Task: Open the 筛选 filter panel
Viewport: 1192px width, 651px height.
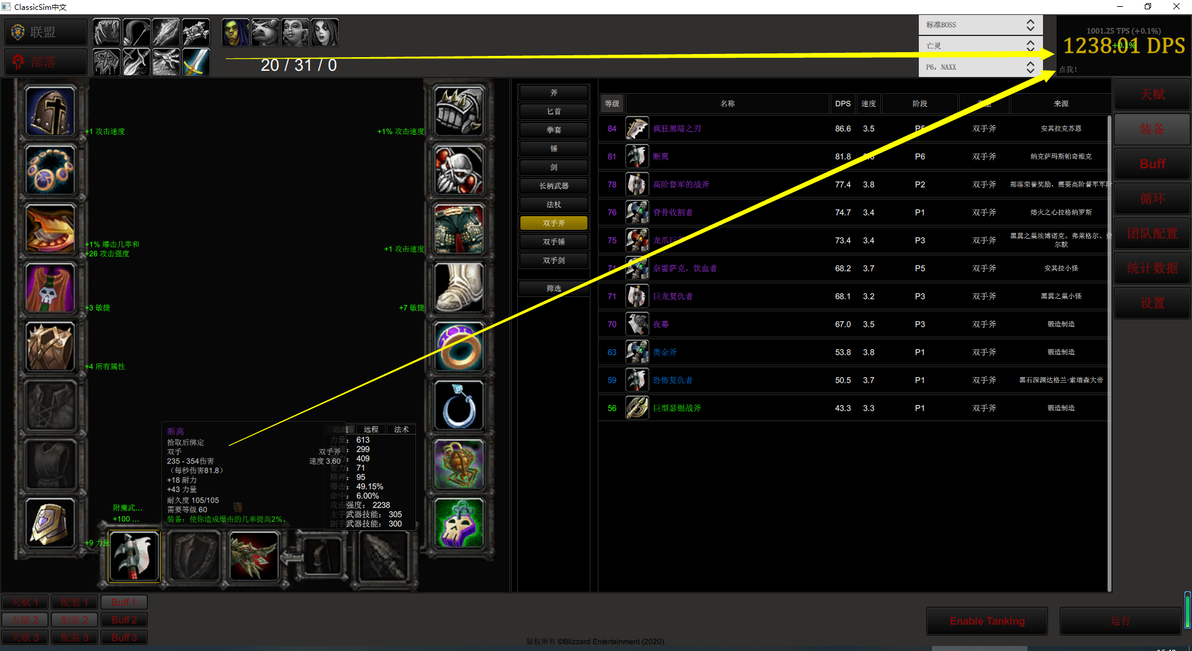Action: (553, 288)
